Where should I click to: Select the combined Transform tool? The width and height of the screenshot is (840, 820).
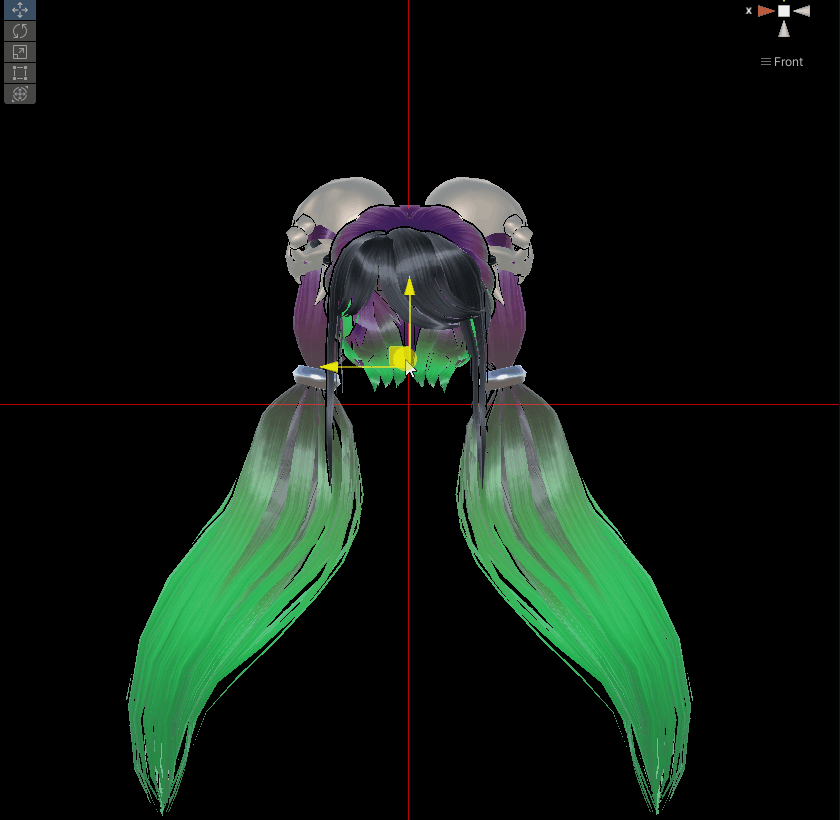20,94
